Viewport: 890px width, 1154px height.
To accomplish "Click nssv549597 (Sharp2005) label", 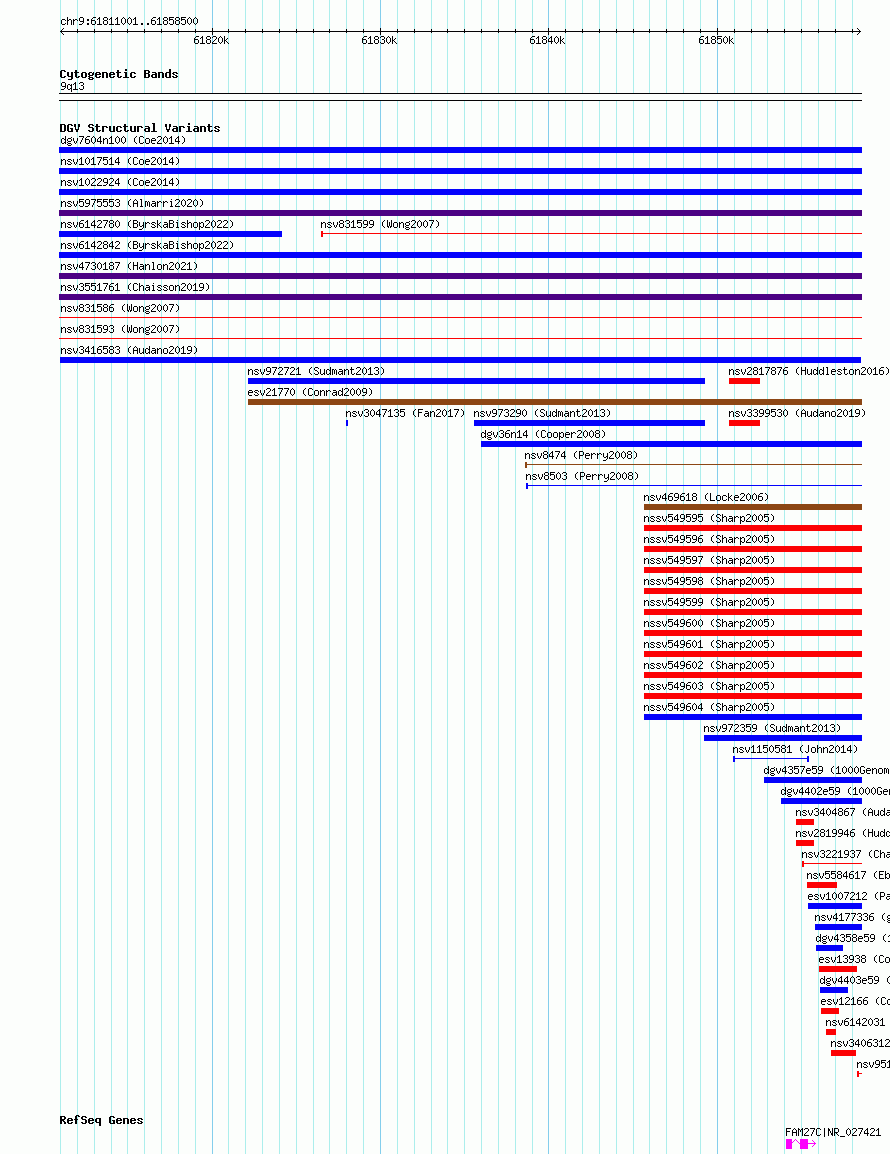I will (709, 560).
